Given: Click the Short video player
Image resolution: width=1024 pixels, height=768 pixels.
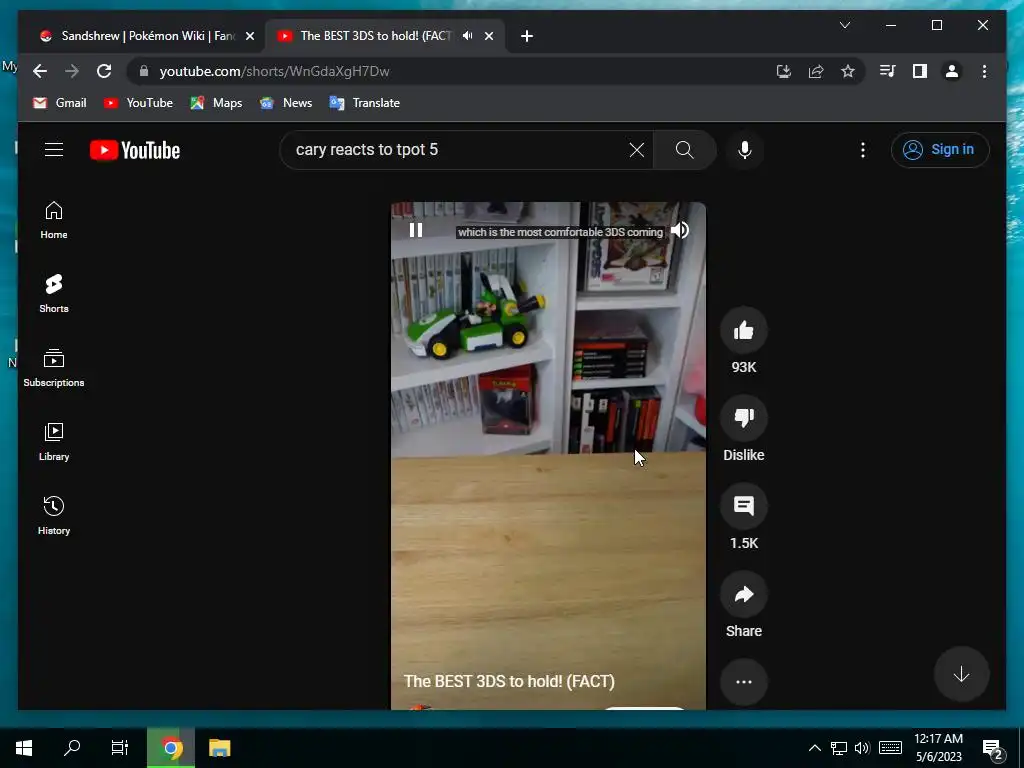Looking at the screenshot, I should (548, 455).
